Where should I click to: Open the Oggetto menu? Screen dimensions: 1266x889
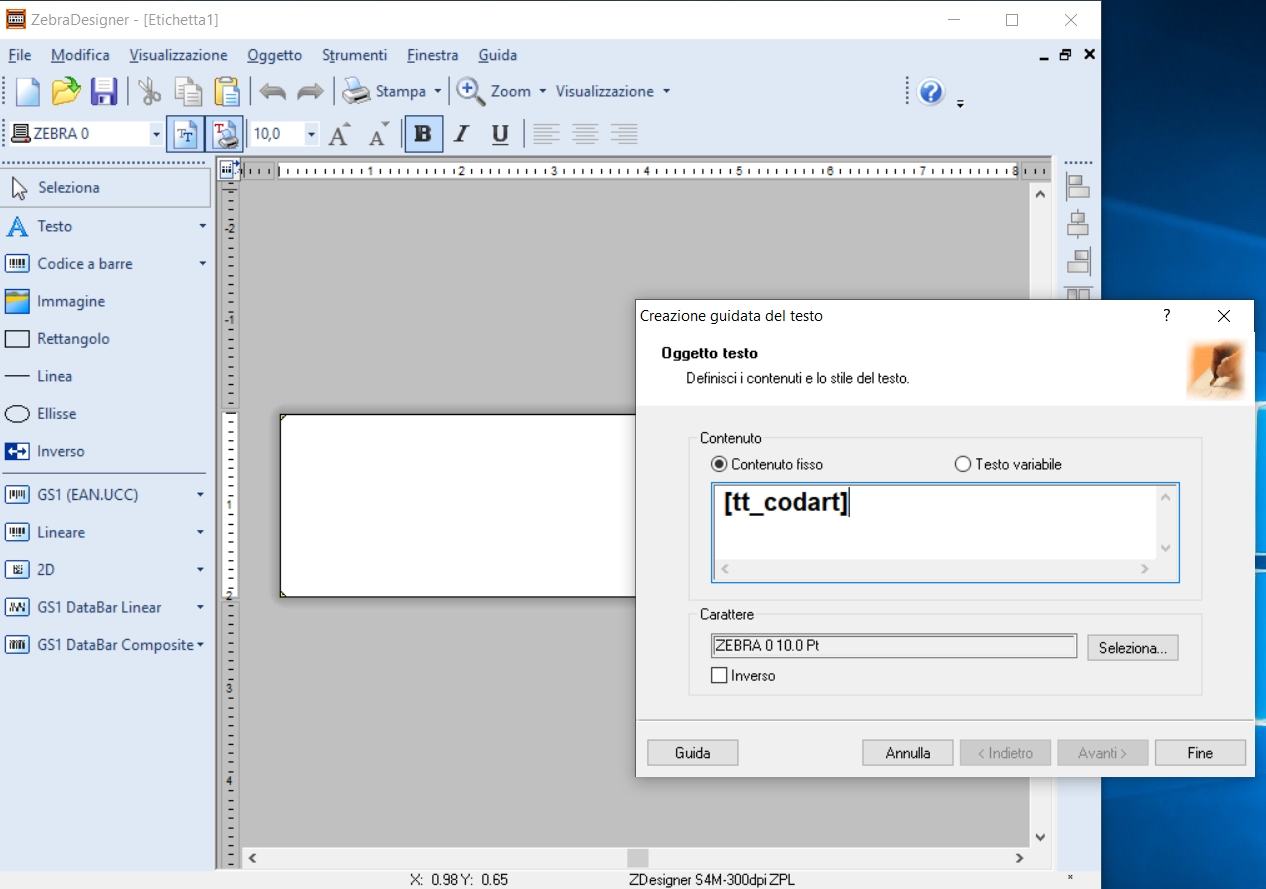(274, 55)
